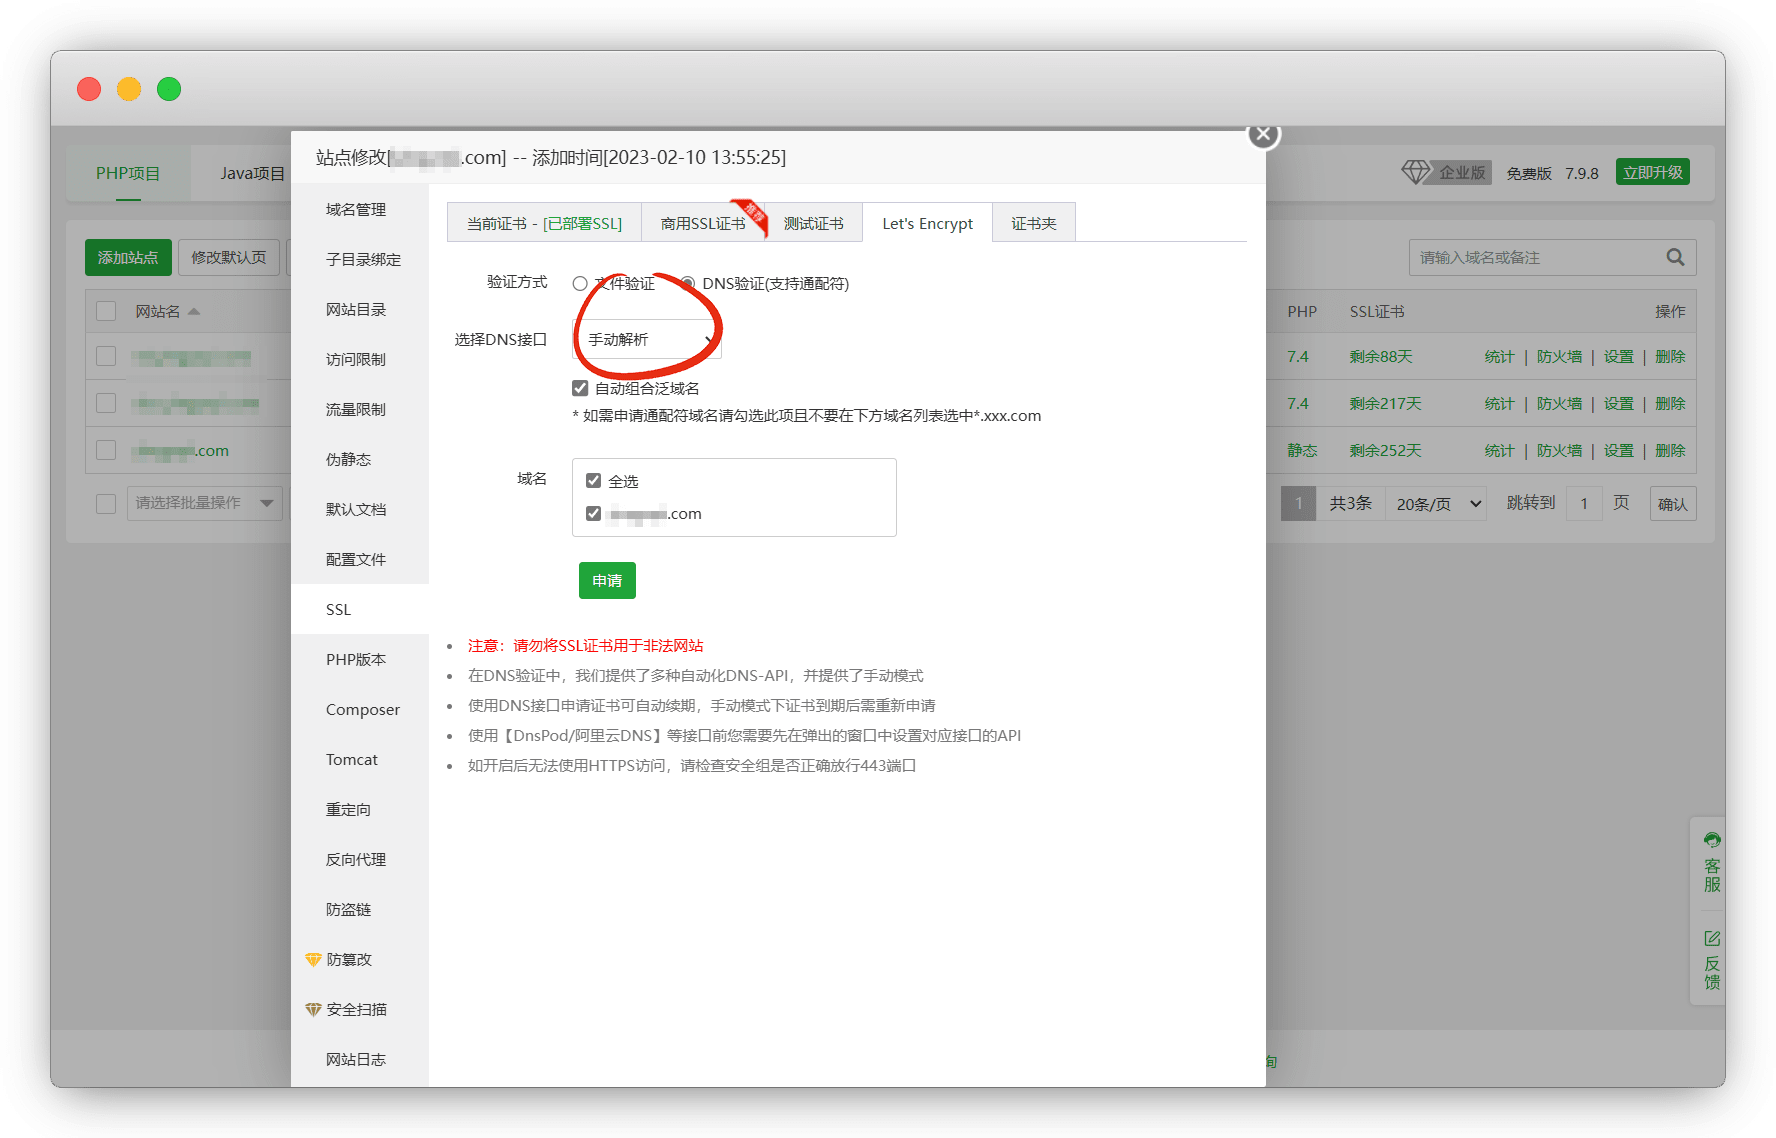Click the search magnifier icon

pyautogui.click(x=1675, y=258)
